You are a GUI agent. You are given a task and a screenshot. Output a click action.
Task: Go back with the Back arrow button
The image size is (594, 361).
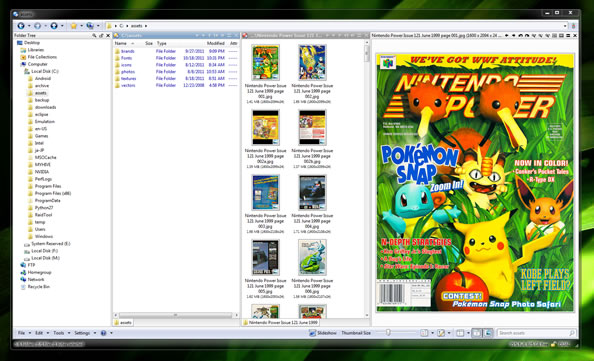21,26
